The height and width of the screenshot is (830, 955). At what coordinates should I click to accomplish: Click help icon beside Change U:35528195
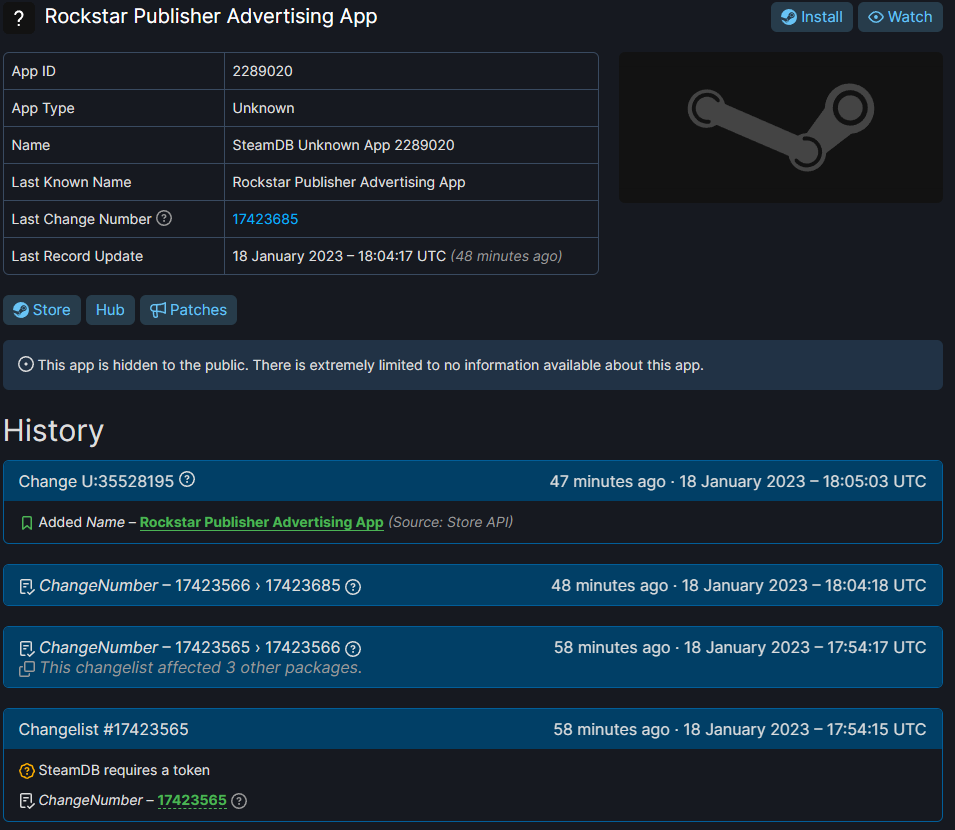(187, 480)
